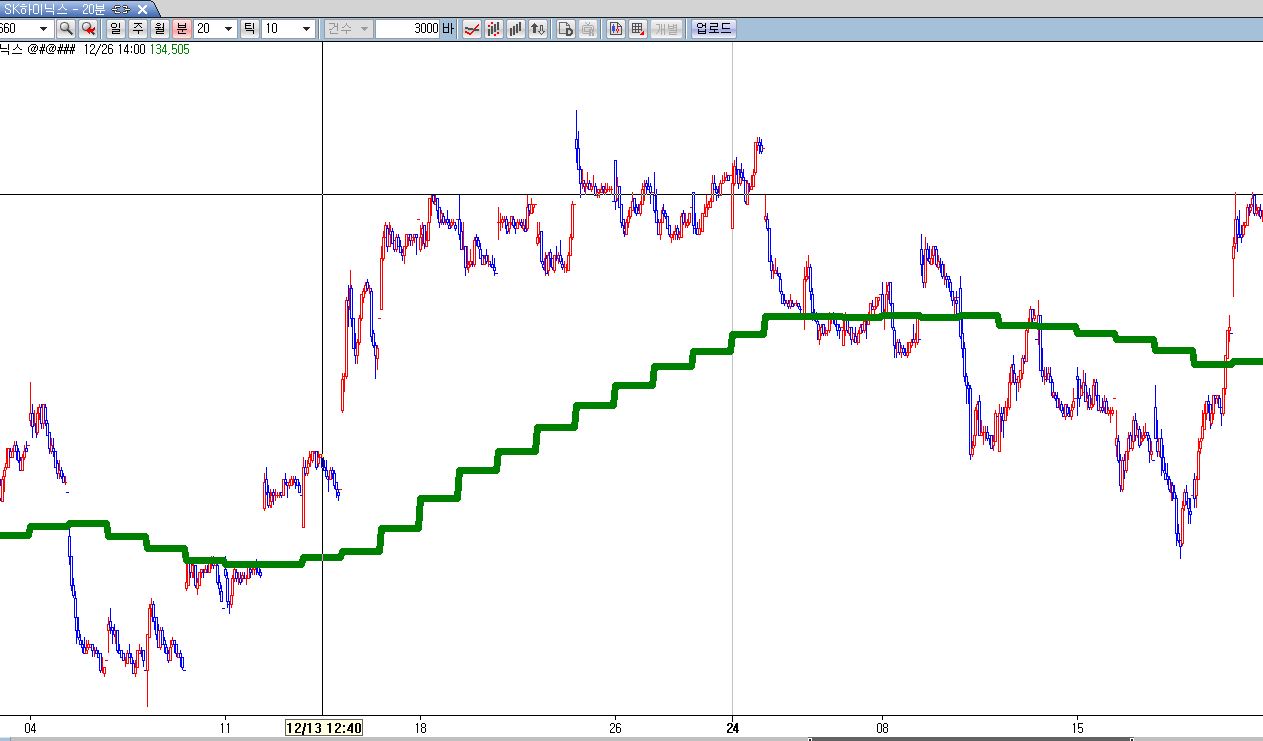Click the 3000 bar count input field
The width and height of the screenshot is (1263, 741).
coord(410,29)
